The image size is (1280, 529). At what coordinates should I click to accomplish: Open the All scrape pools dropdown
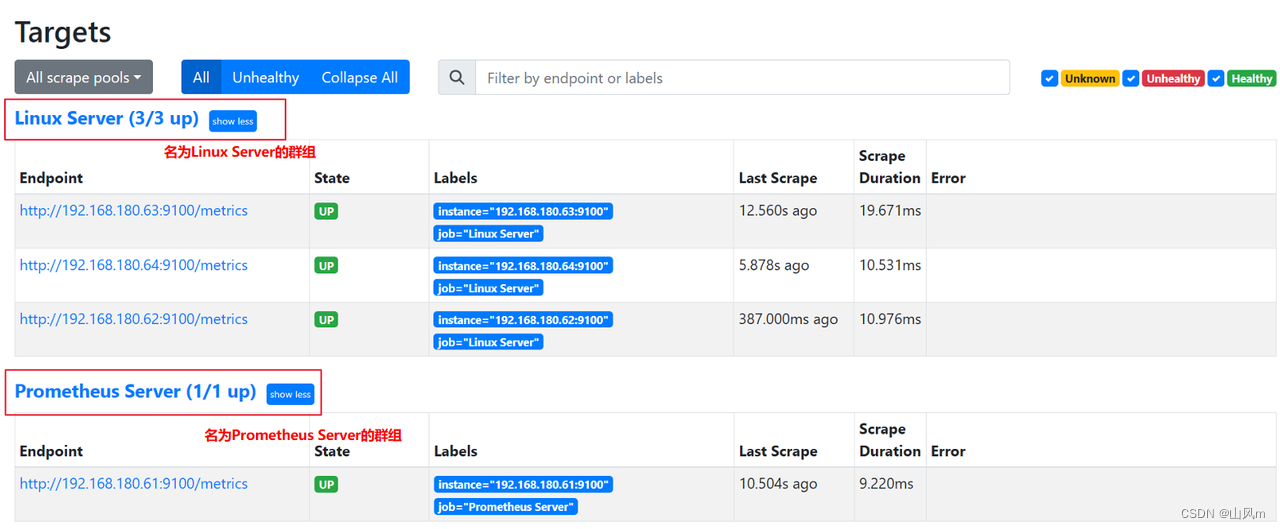coord(83,77)
